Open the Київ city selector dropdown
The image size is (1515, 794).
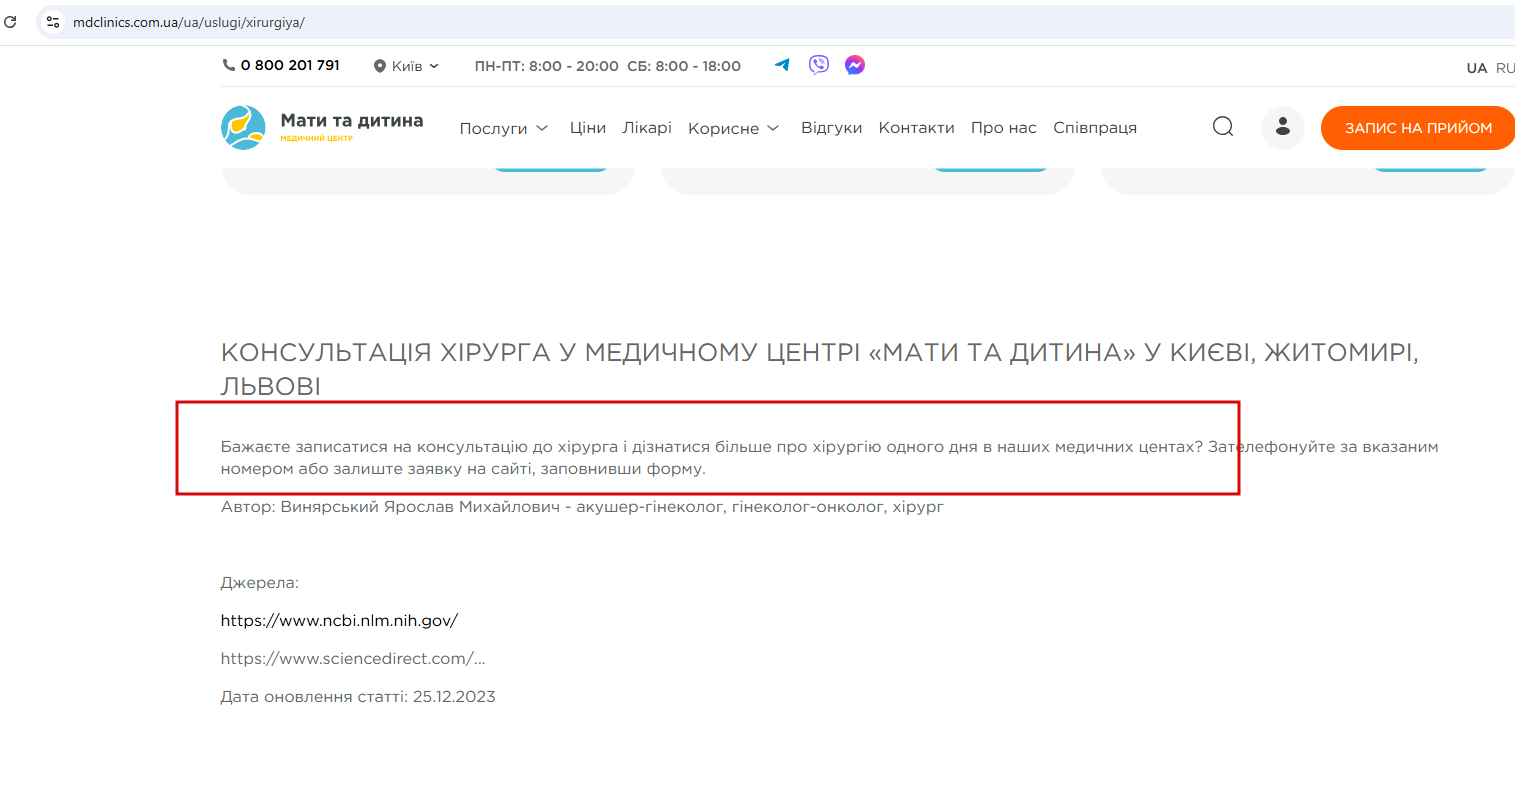(406, 66)
